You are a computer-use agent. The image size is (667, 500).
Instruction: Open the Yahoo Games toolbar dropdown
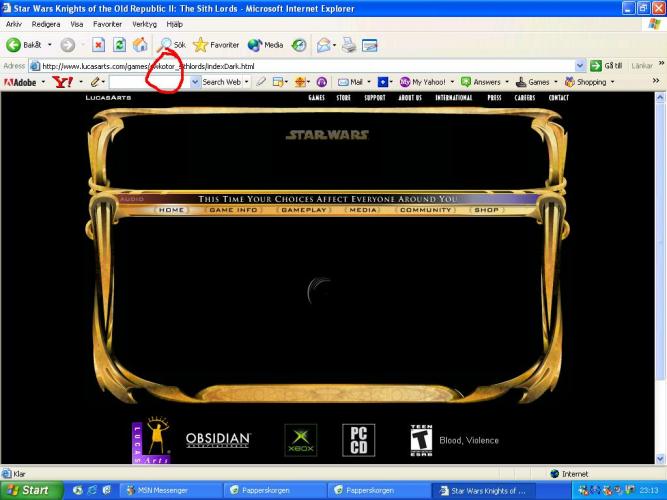(534, 82)
